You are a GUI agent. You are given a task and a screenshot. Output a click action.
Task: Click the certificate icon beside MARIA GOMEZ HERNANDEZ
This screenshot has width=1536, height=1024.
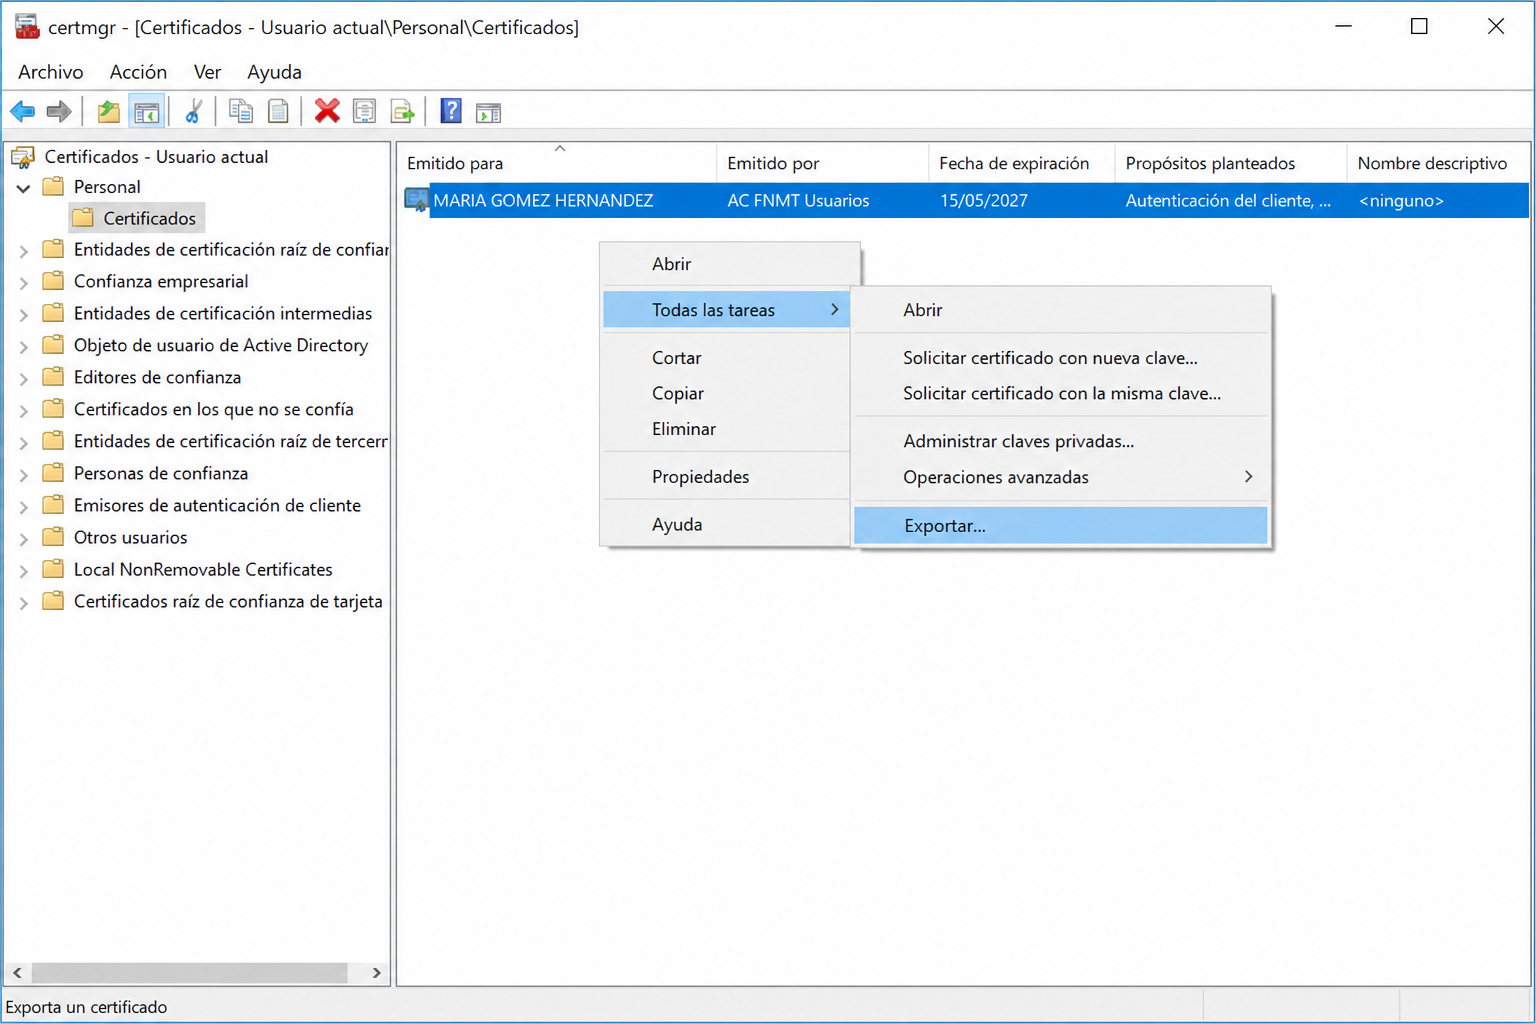pos(417,200)
